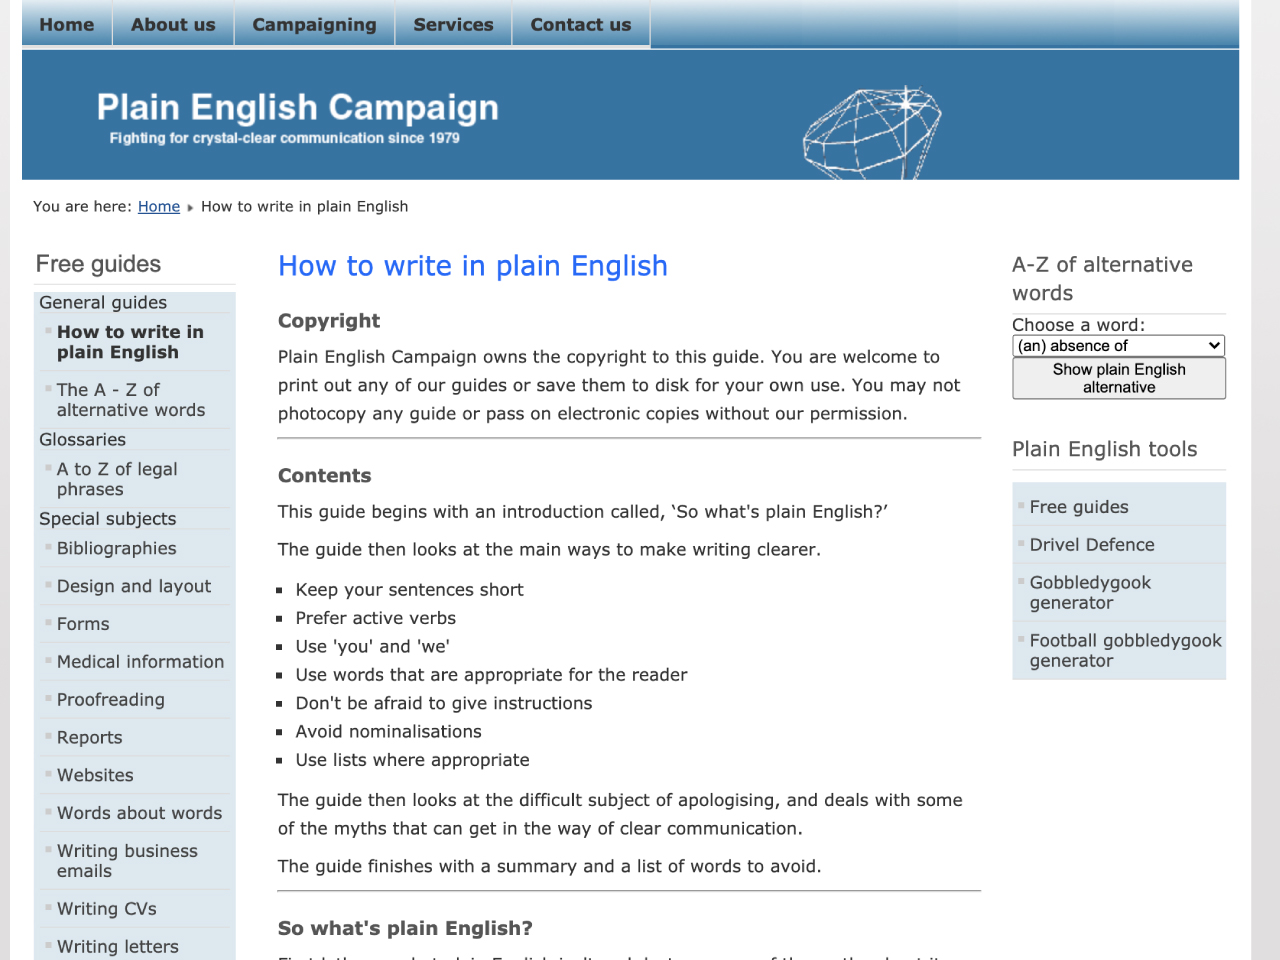The height and width of the screenshot is (960, 1280).
Task: Open the Bibliographies guide link
Action: click(116, 548)
